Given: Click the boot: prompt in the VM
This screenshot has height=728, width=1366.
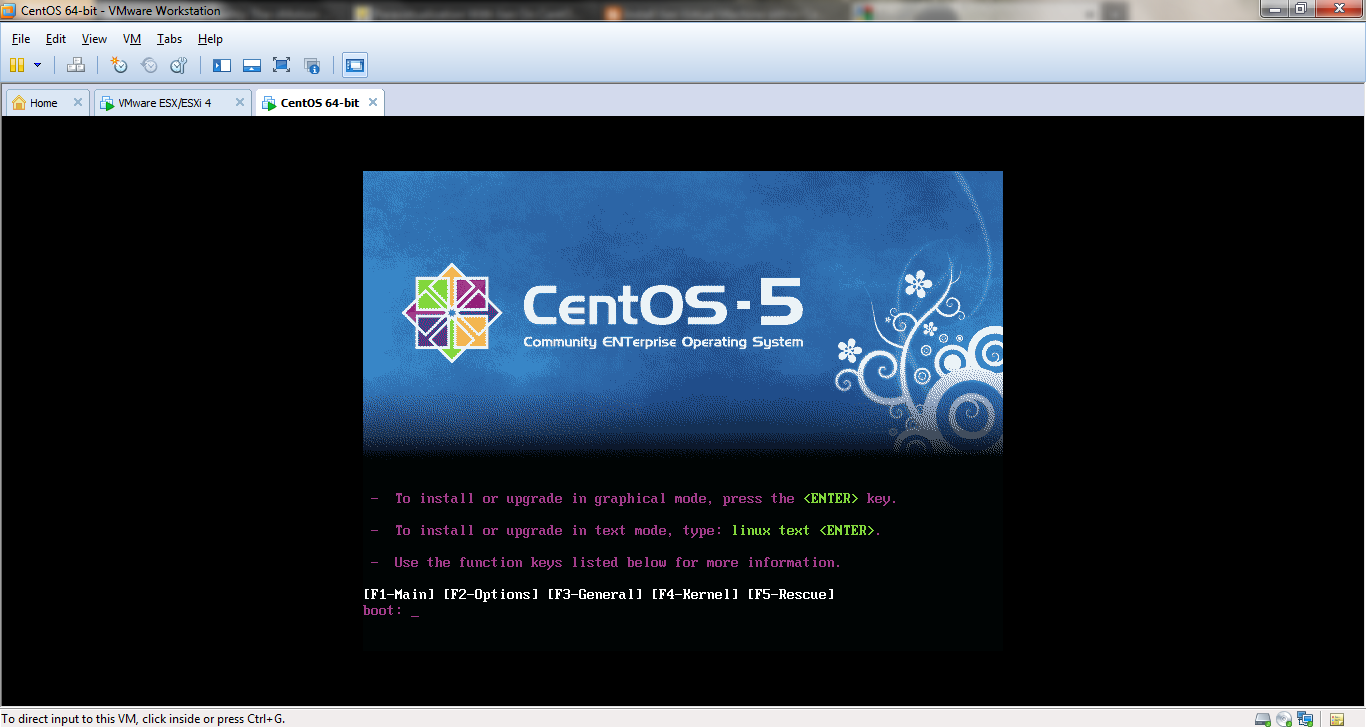Looking at the screenshot, I should (x=391, y=611).
